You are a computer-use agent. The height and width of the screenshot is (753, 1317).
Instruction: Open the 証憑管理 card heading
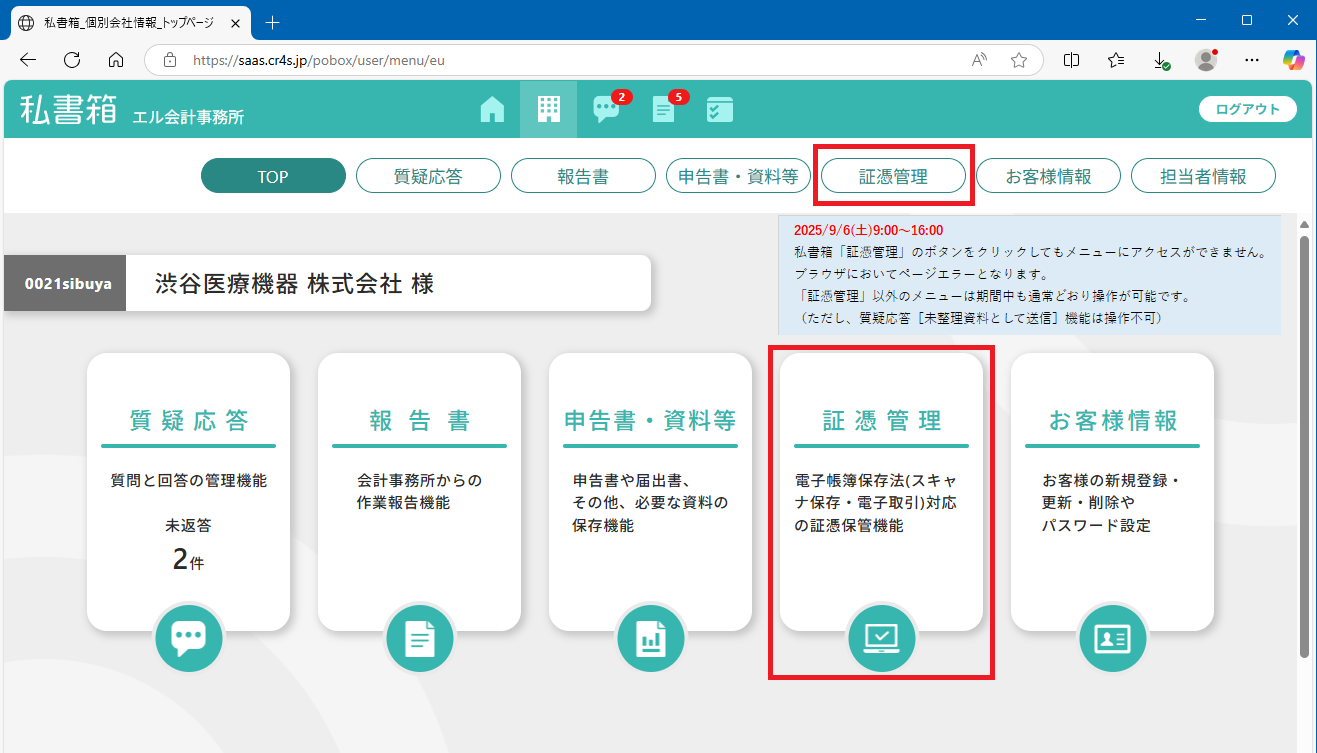coord(882,421)
